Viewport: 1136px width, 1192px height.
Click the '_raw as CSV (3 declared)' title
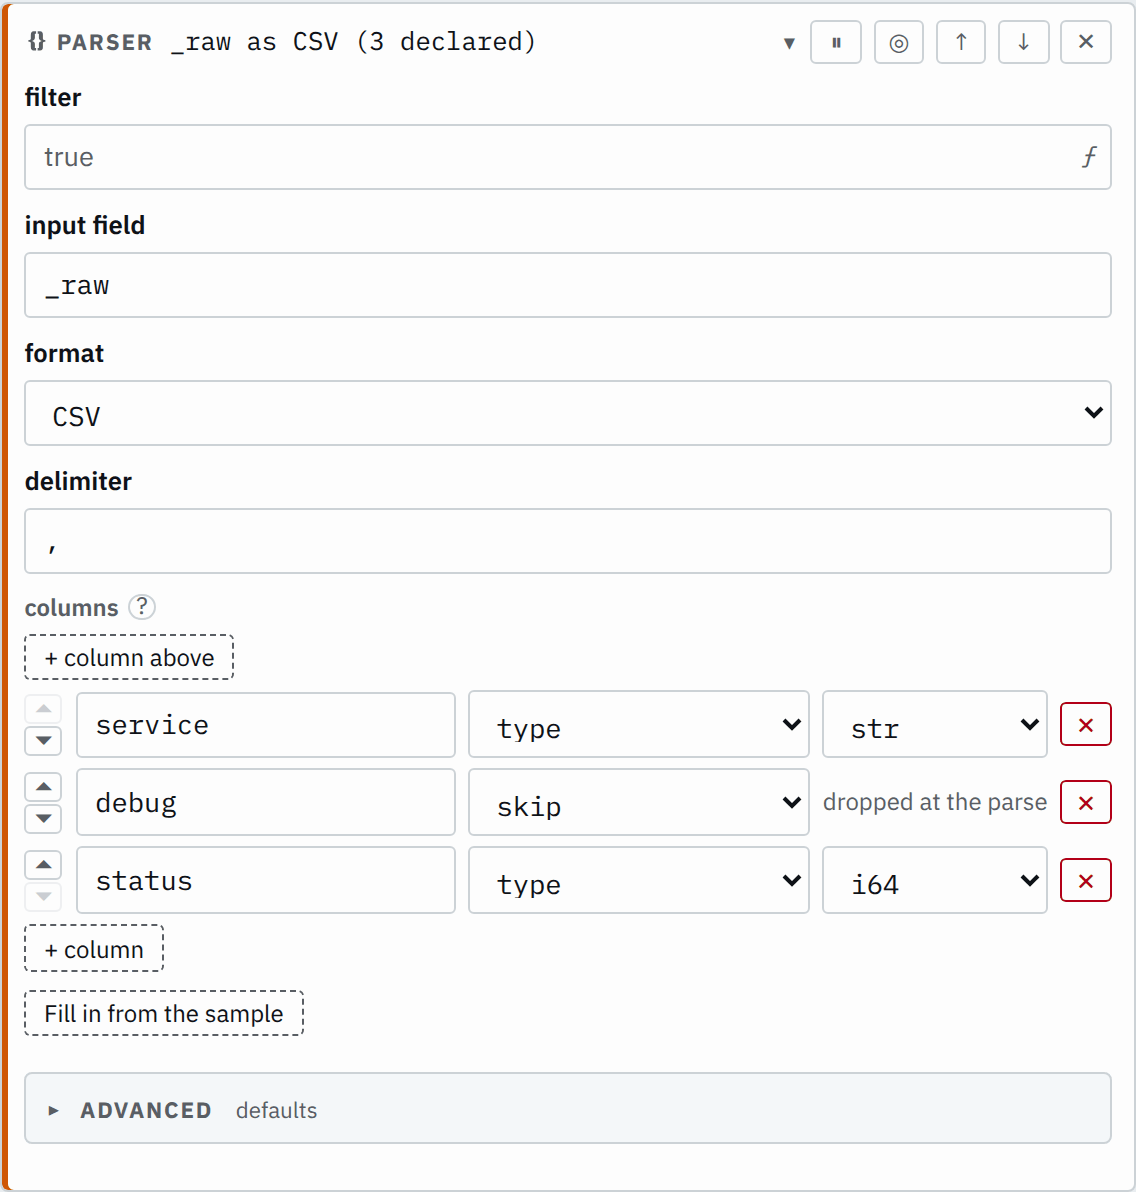point(354,42)
